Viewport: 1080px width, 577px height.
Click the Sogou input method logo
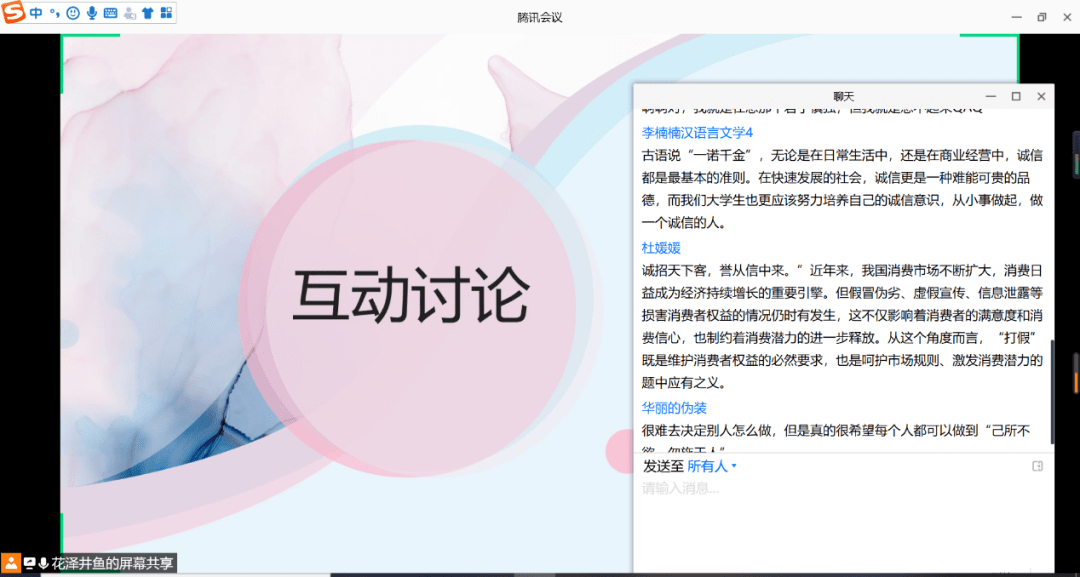(12, 13)
